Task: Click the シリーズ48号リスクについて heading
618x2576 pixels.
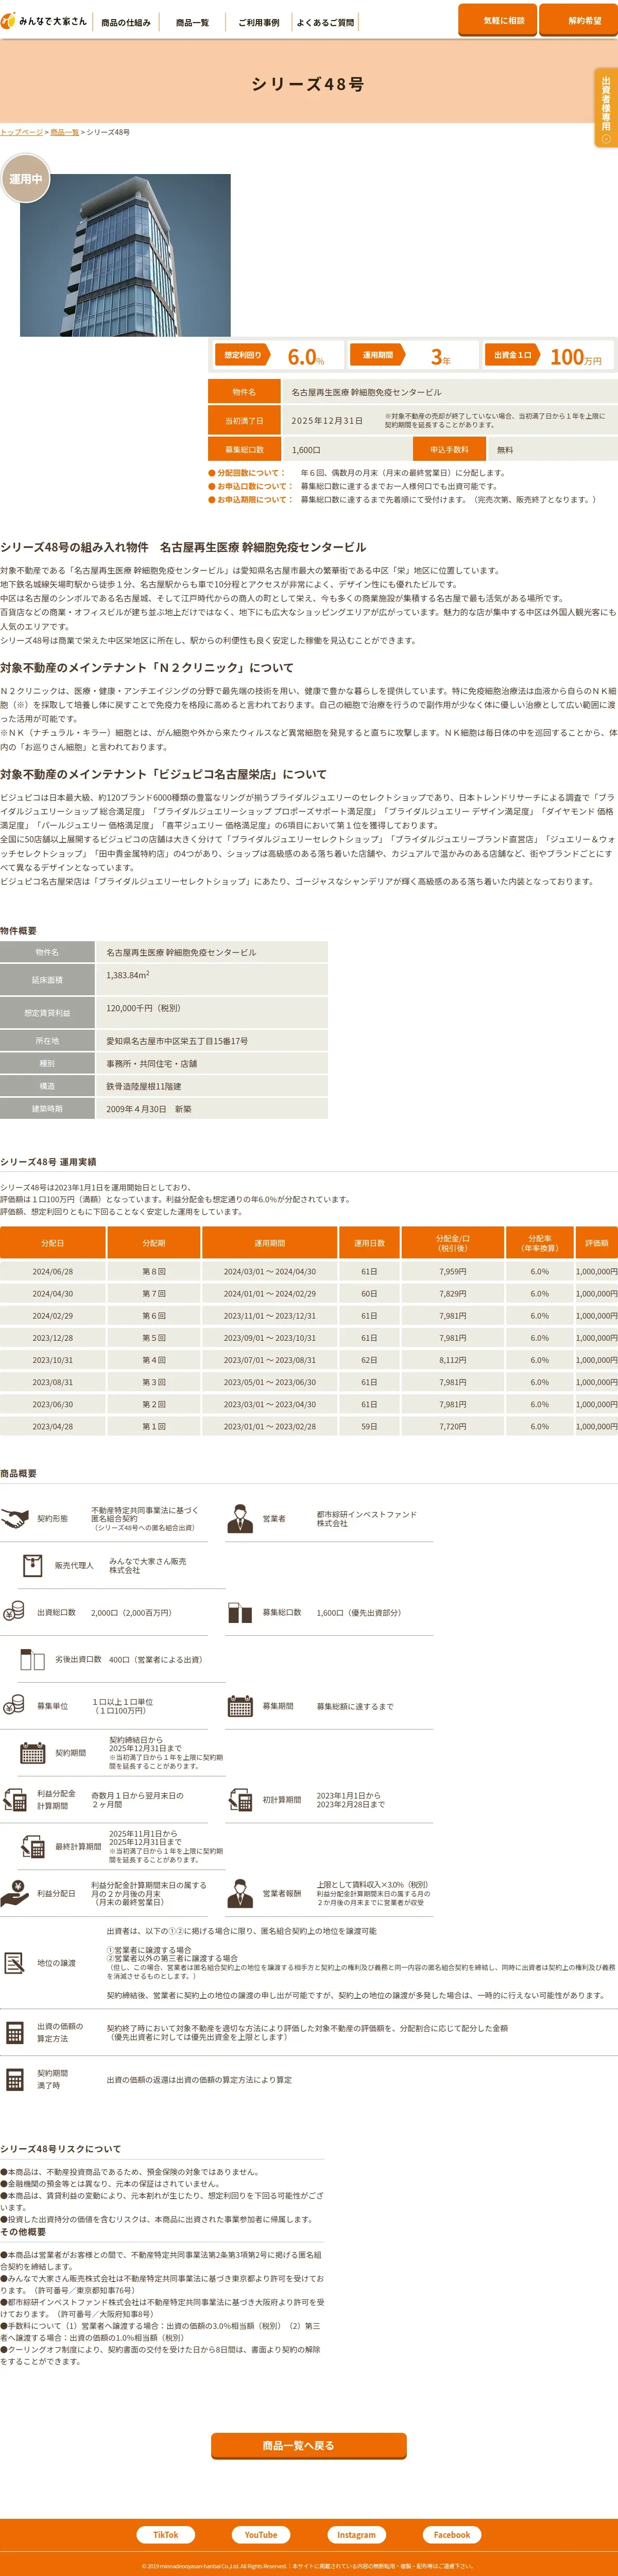Action: tap(60, 2149)
